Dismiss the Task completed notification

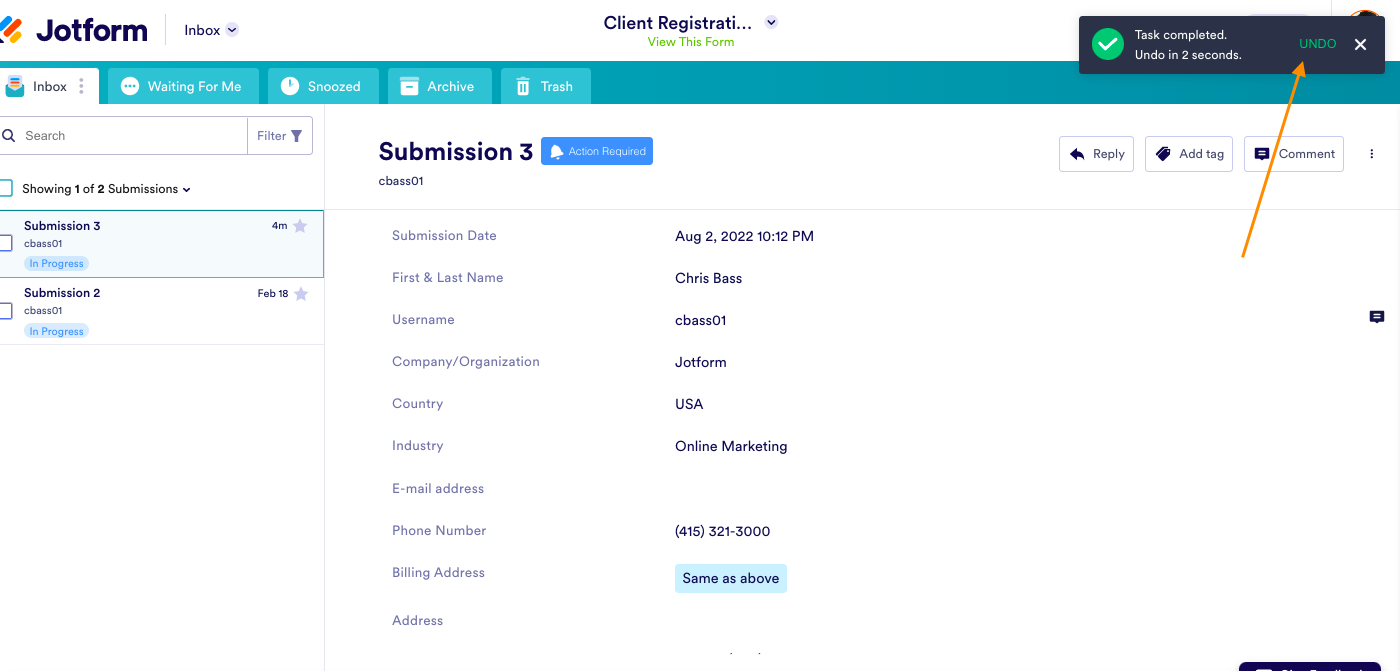pos(1360,45)
